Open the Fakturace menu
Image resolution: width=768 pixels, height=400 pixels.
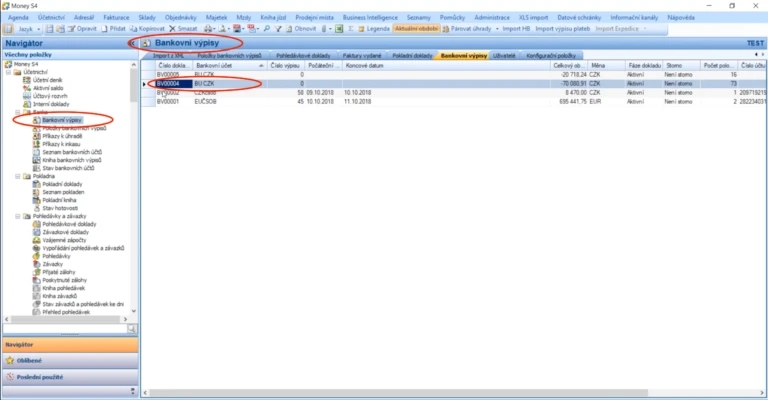tap(116, 18)
